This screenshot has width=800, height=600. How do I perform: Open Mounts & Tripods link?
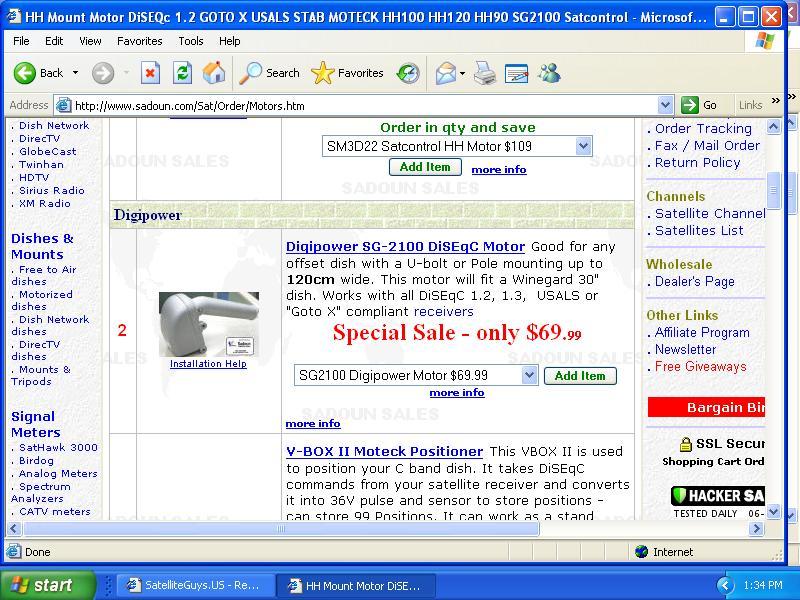point(41,376)
